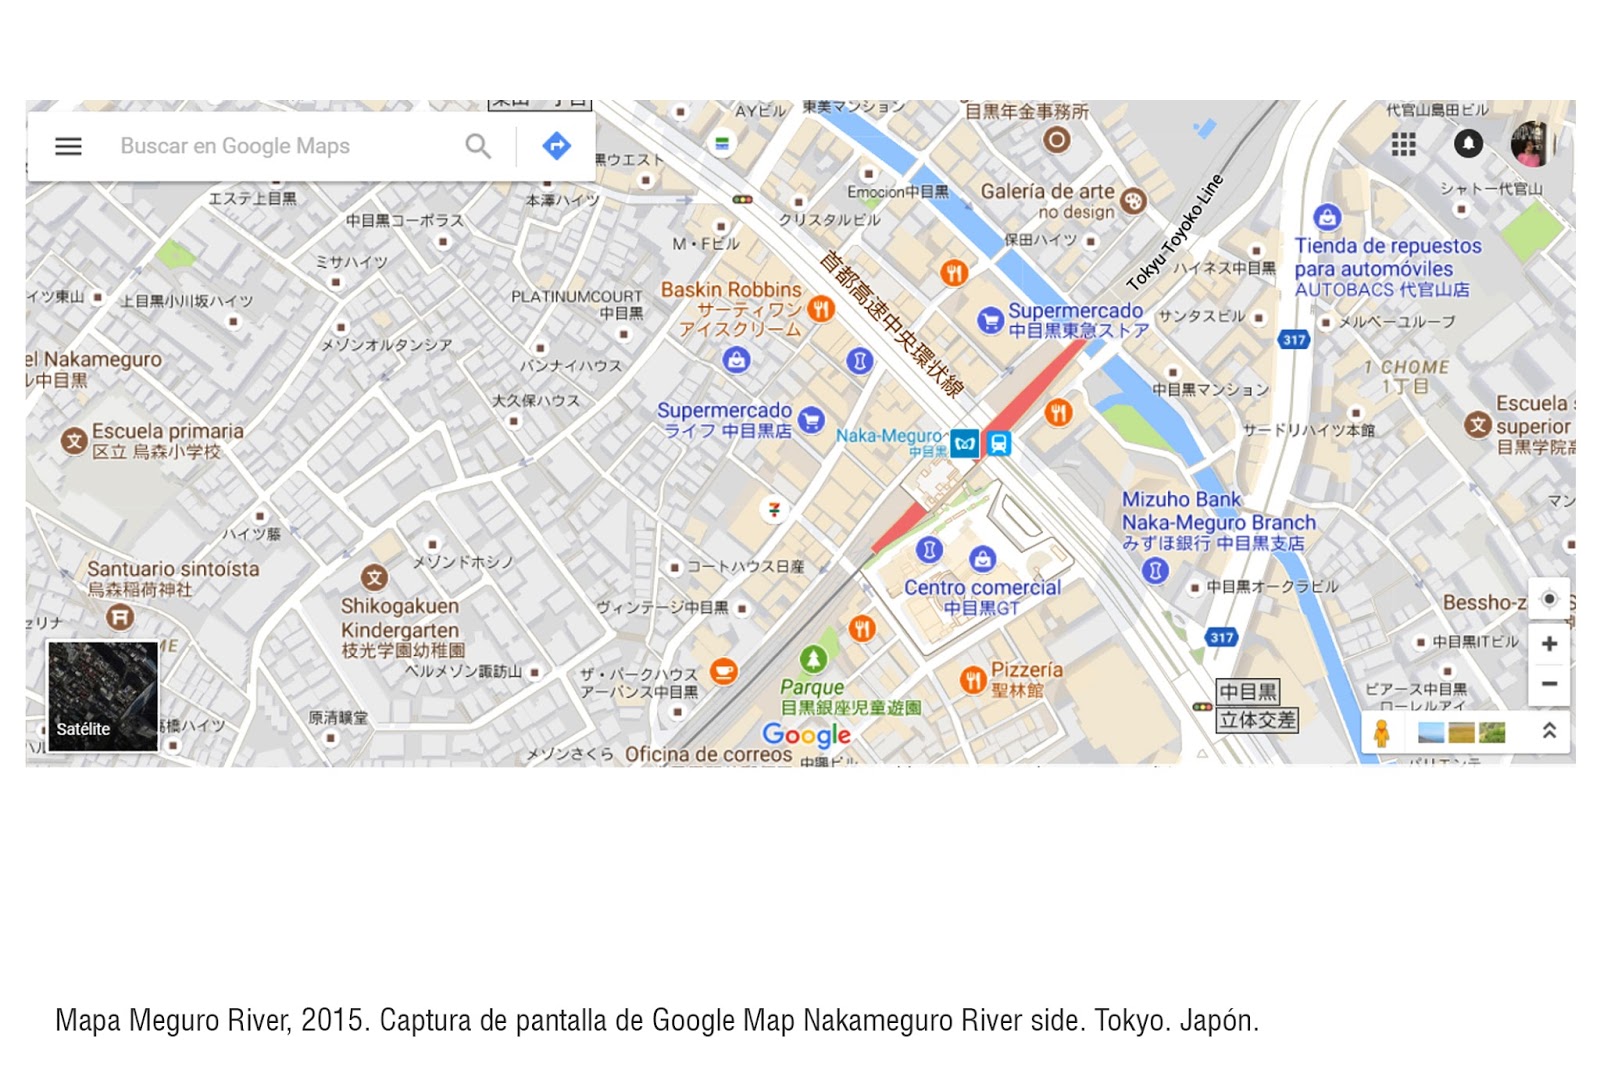Center map on my location

tap(1549, 599)
